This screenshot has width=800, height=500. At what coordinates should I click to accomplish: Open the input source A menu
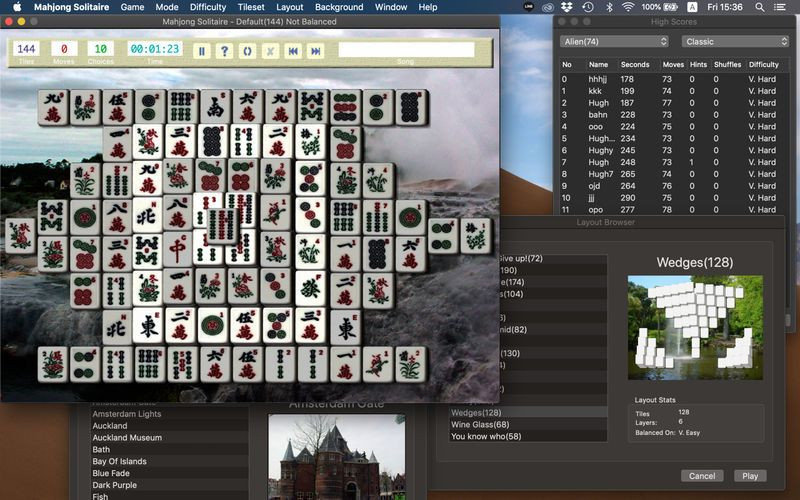click(x=692, y=7)
